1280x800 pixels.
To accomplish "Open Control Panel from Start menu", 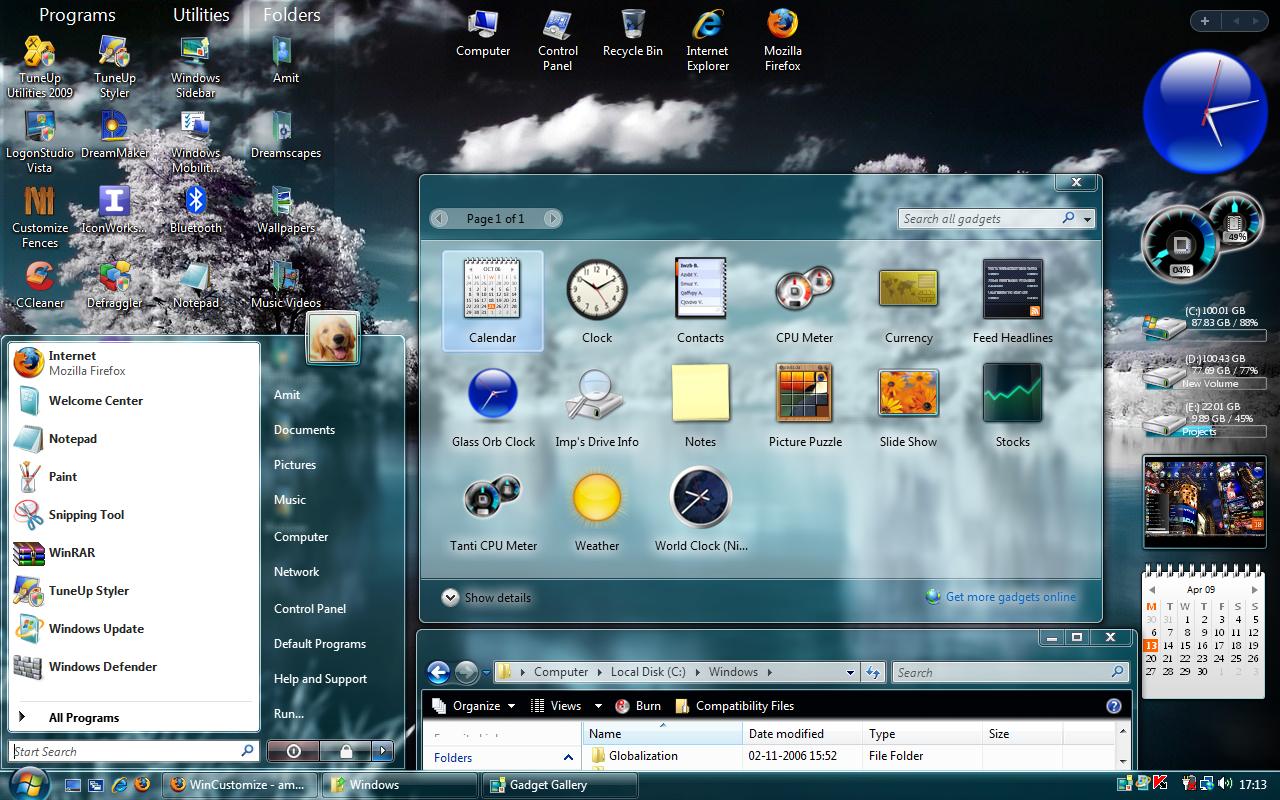I will pos(310,608).
